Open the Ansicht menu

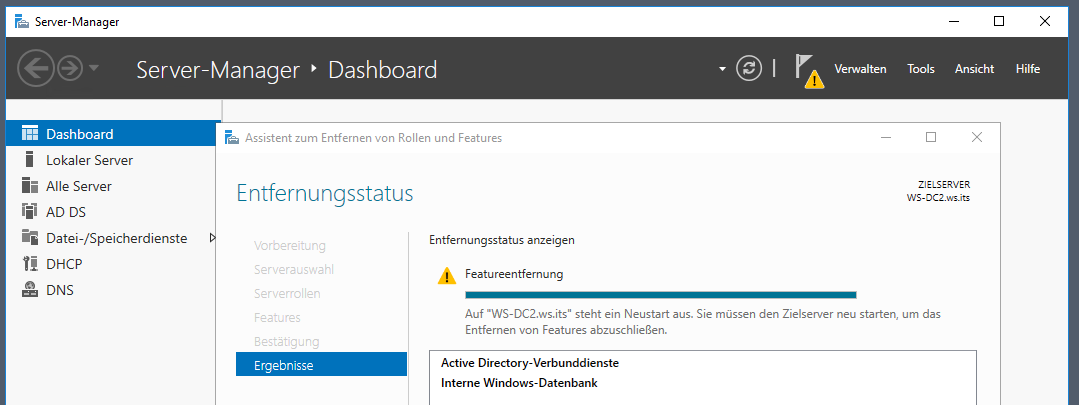pyautogui.click(x=974, y=69)
